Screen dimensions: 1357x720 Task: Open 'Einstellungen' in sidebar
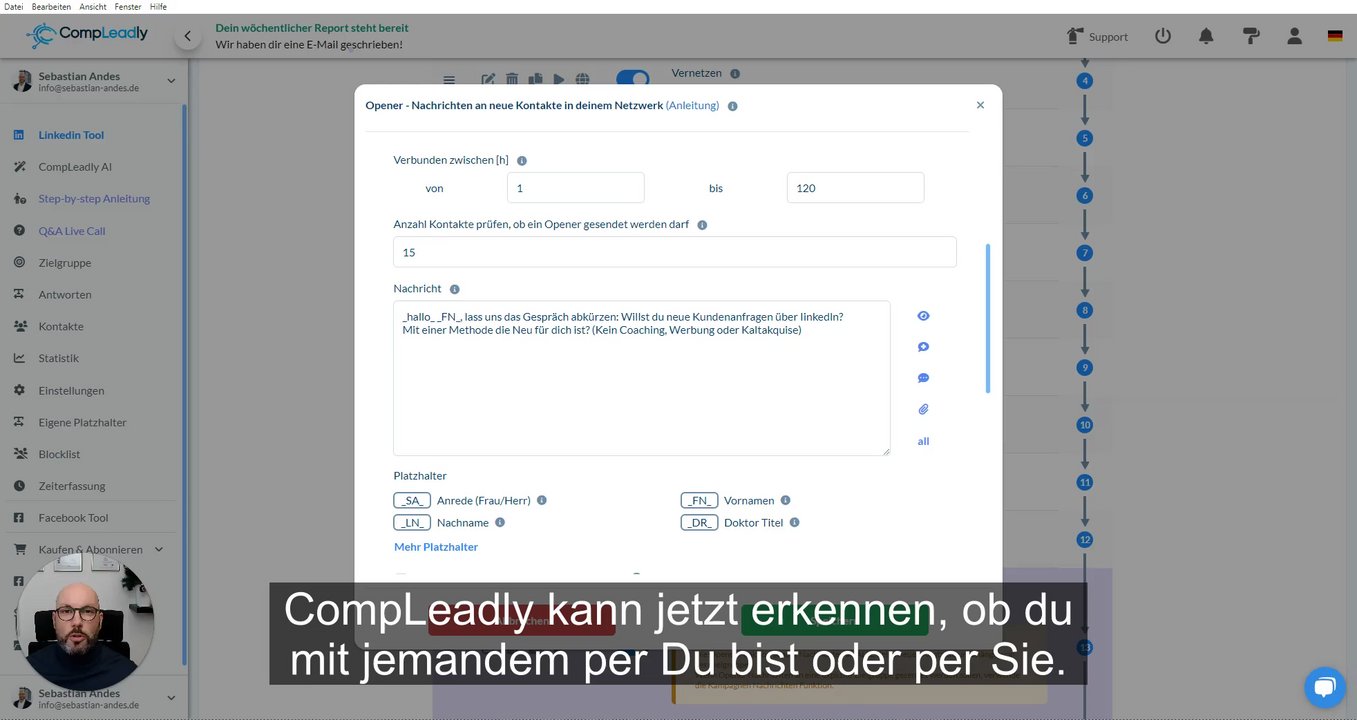(71, 390)
